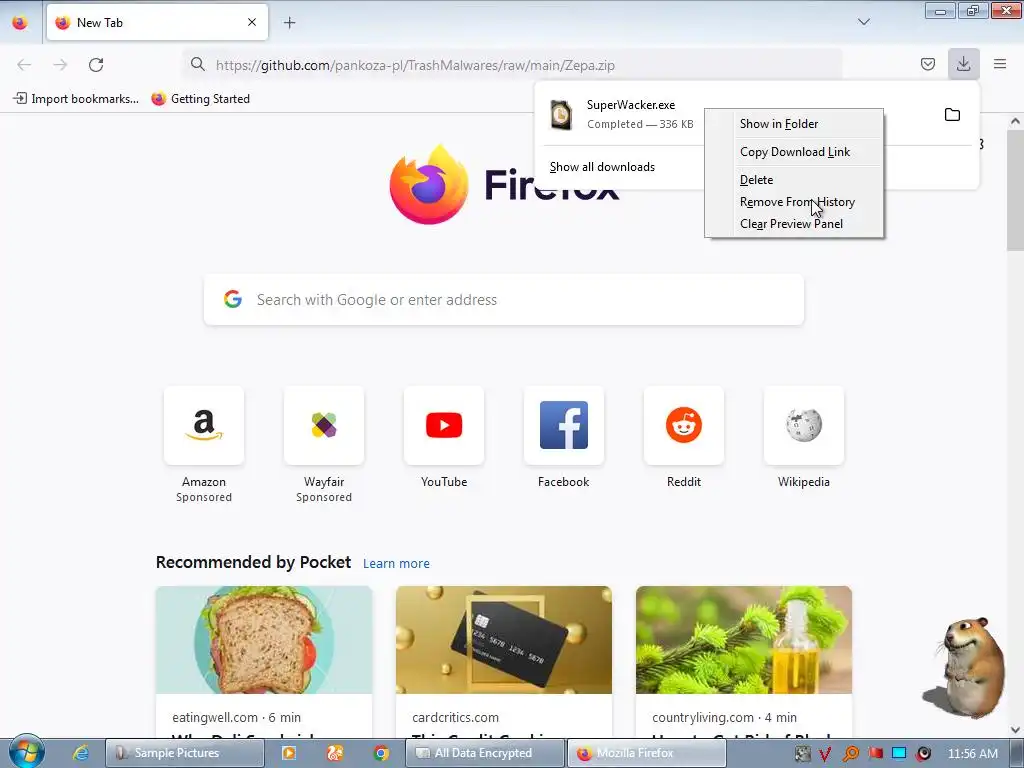Click the Google search box on page
1024x768 pixels.
[504, 300]
